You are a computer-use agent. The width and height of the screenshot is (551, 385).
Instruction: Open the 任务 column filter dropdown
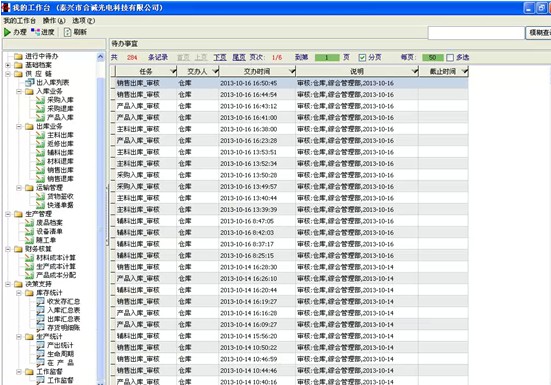[x=173, y=71]
